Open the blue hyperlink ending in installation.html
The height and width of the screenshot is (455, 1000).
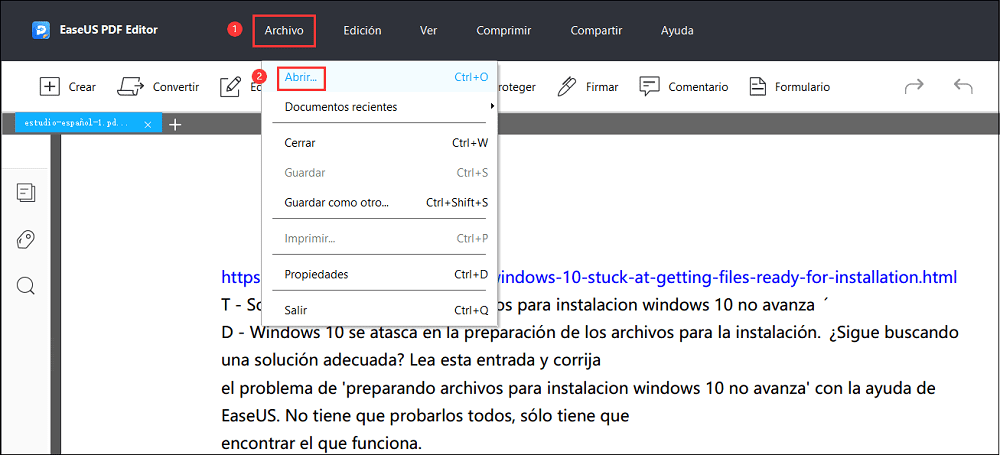coord(727,278)
